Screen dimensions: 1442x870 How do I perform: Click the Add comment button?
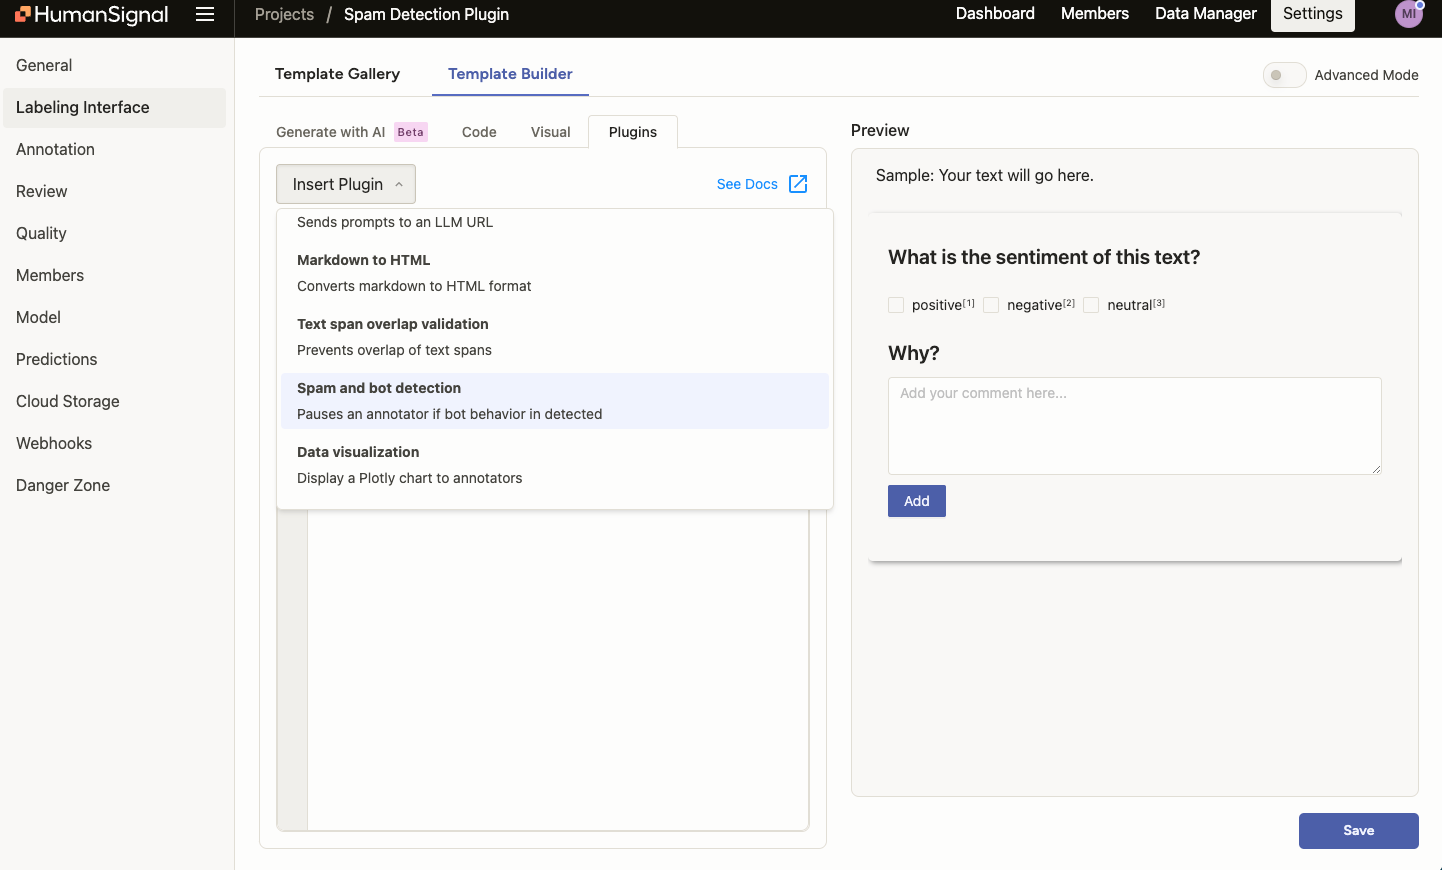pyautogui.click(x=917, y=501)
